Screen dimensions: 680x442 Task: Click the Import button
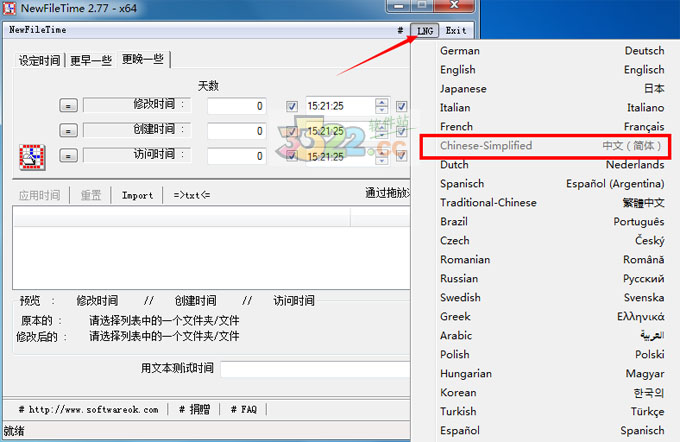click(137, 195)
